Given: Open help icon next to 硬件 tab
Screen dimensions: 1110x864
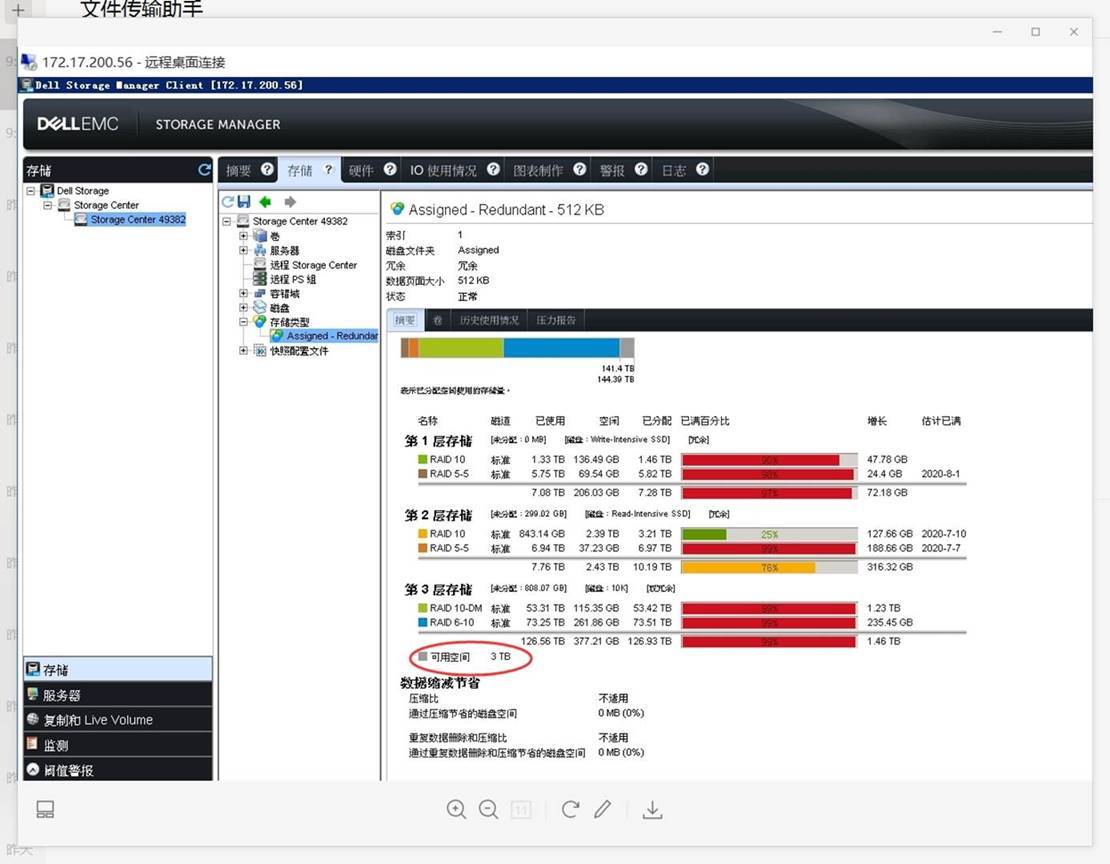Looking at the screenshot, I should point(390,169).
